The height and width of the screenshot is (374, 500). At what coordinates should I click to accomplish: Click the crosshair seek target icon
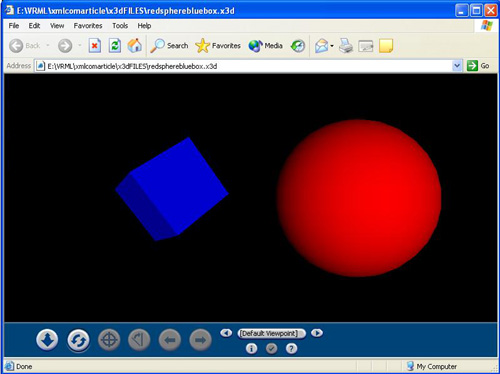point(109,340)
